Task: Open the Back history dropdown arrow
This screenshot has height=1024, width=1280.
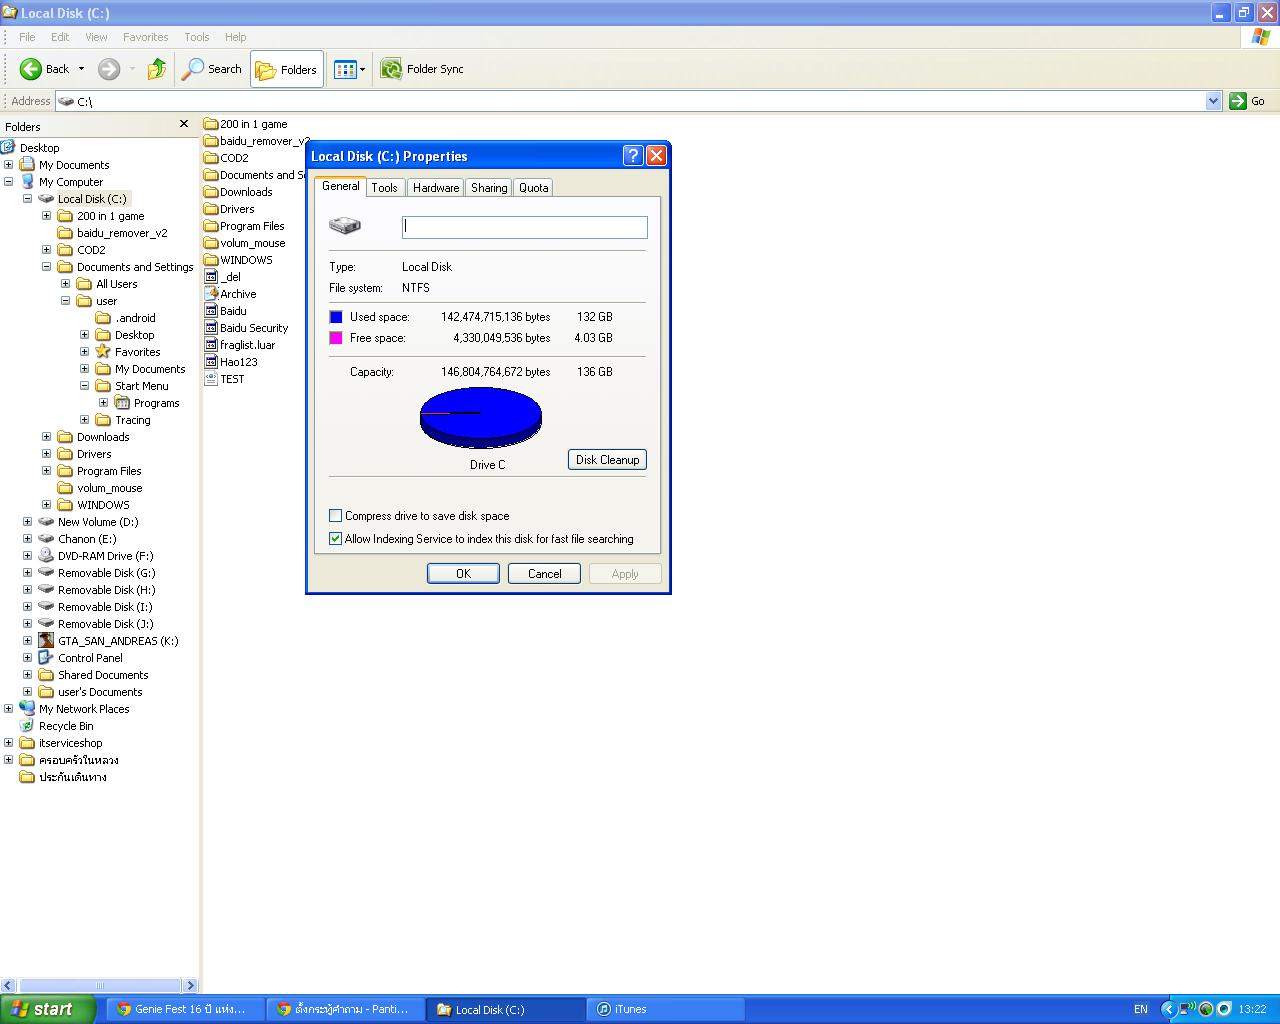Action: pos(82,69)
